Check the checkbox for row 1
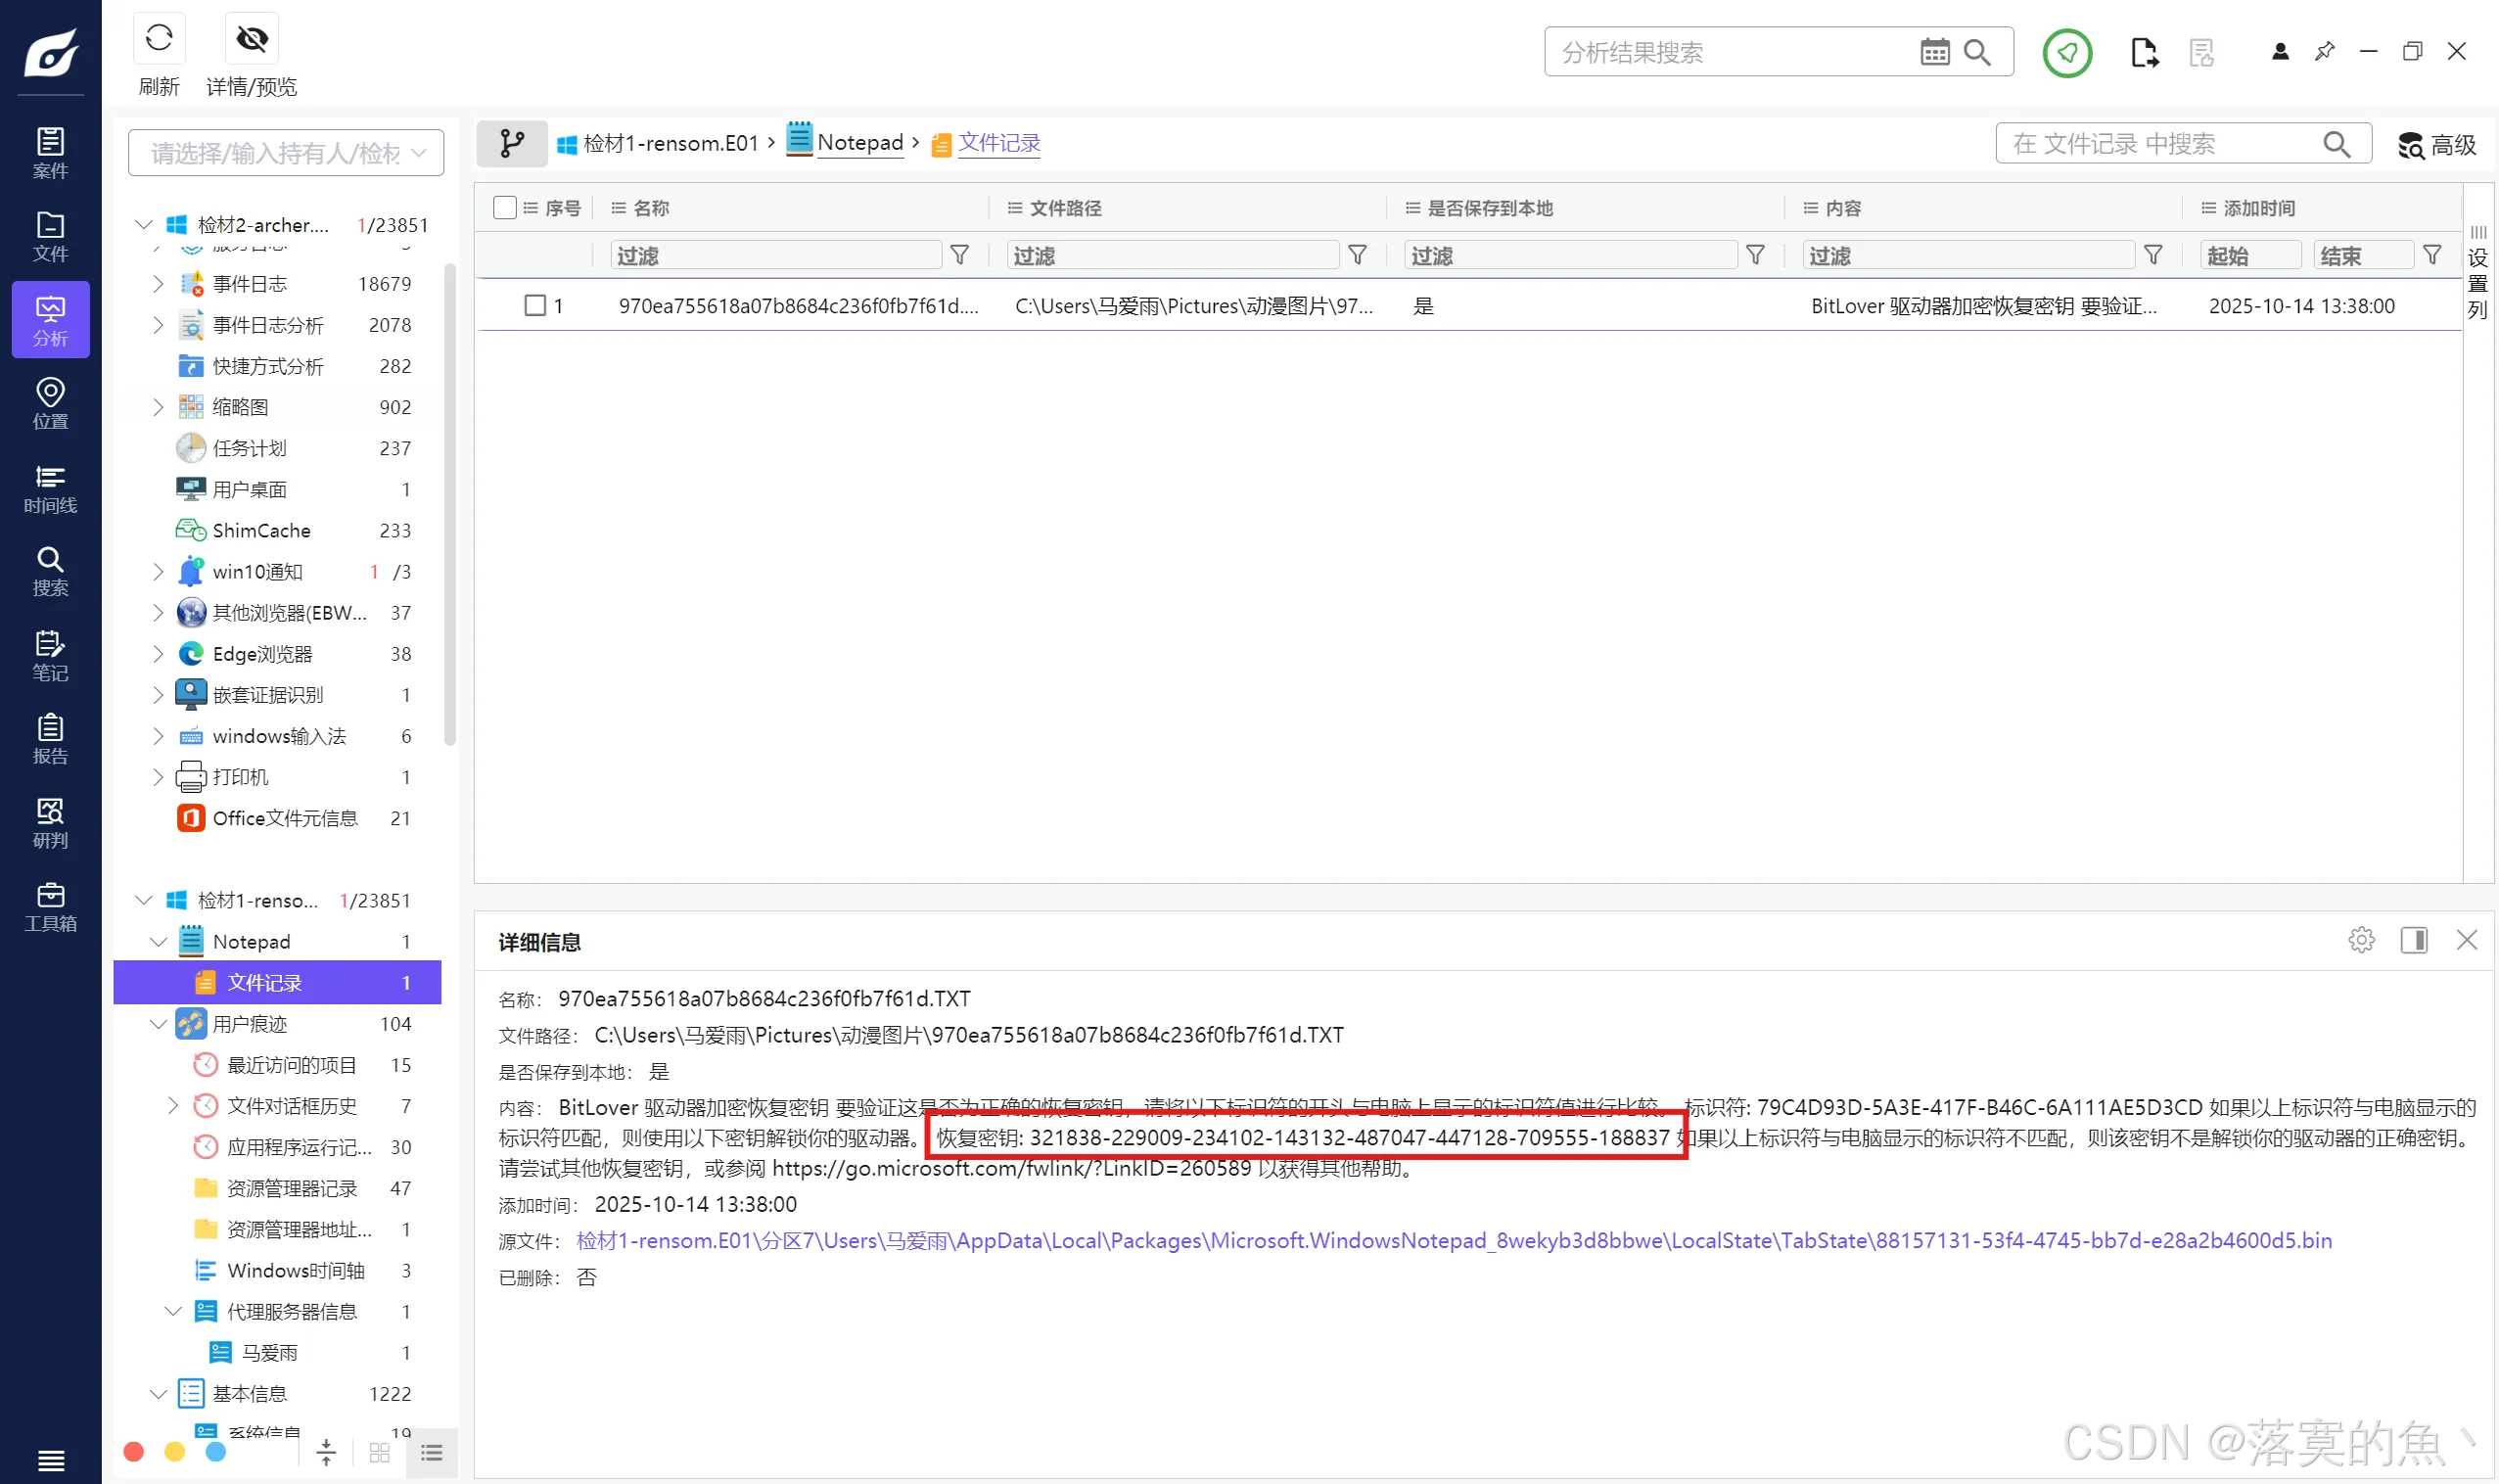 535,305
